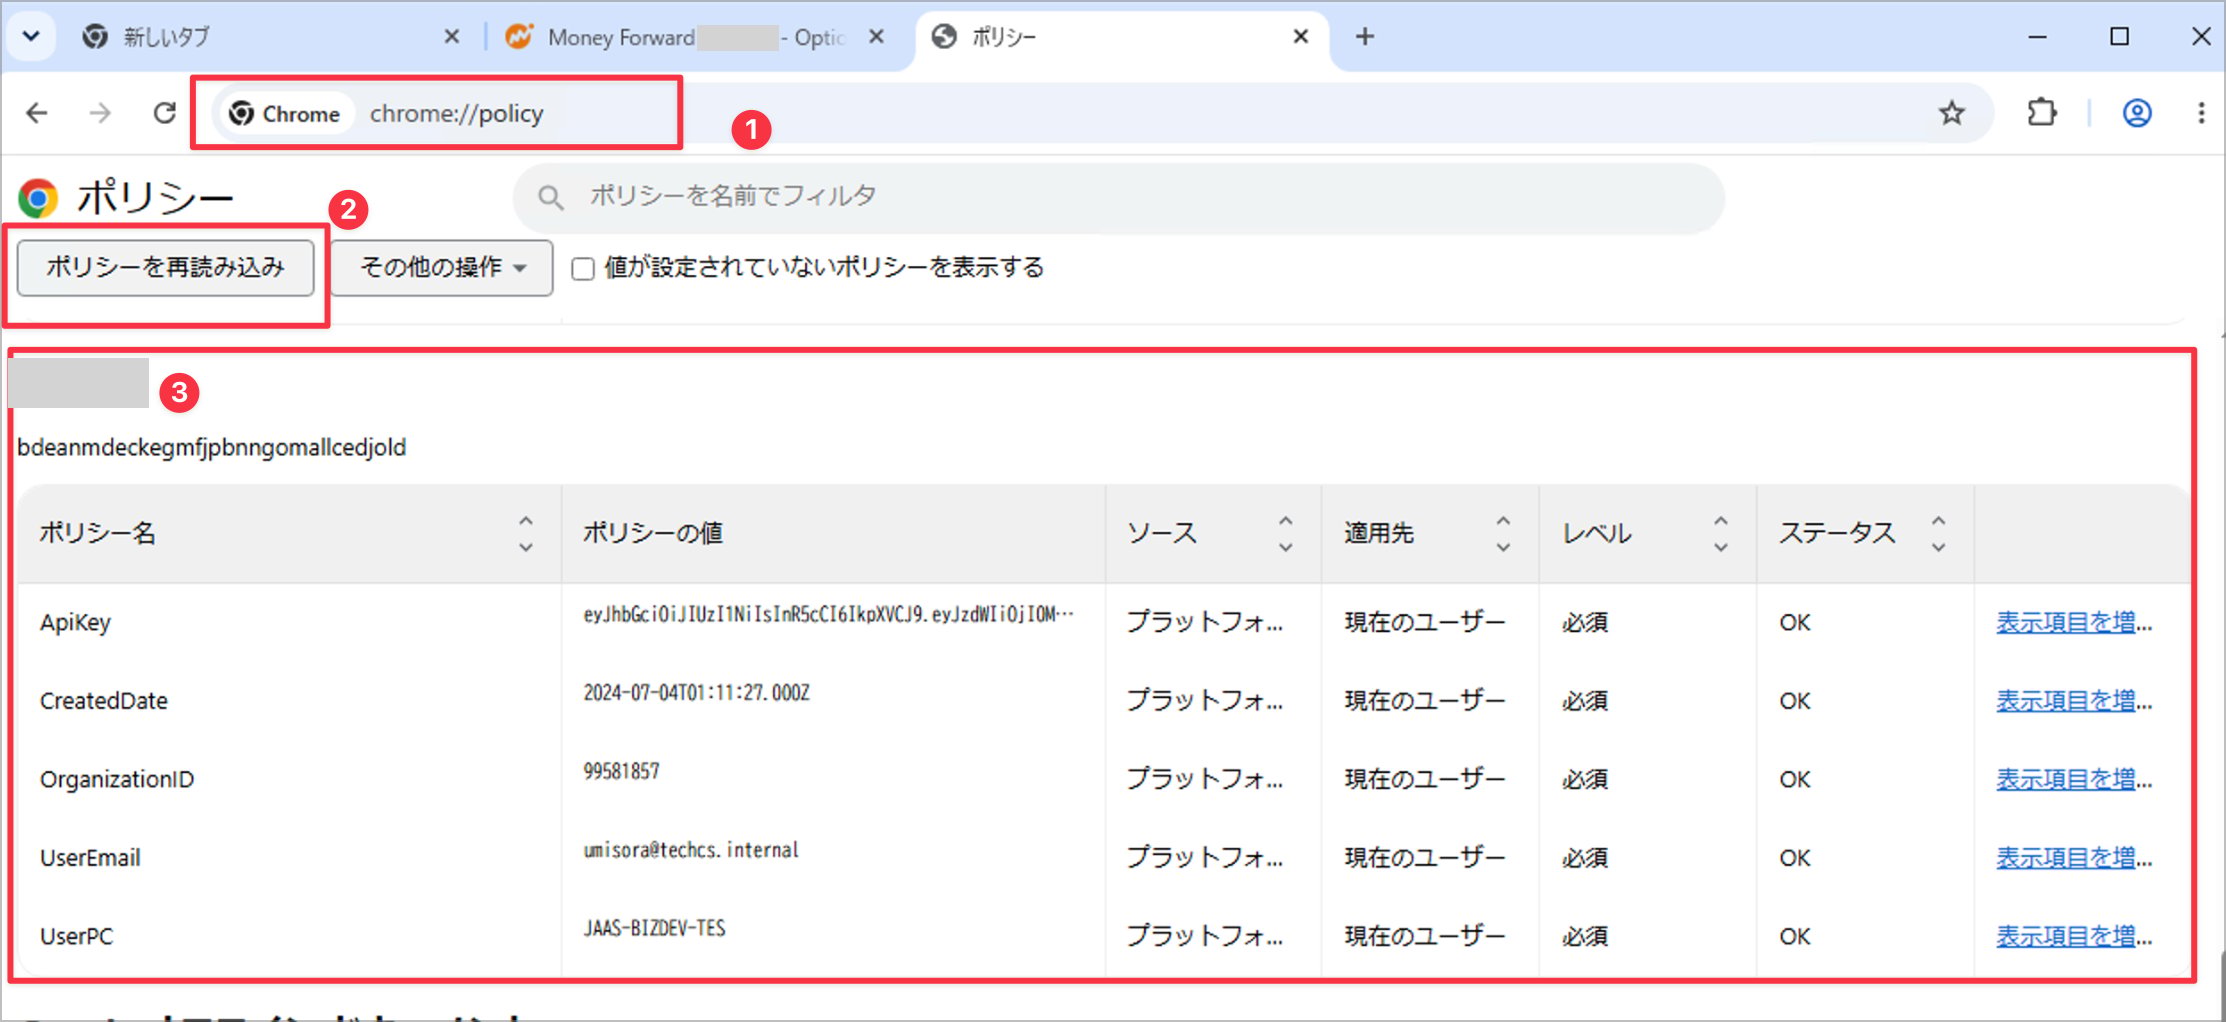Viewport: 2226px width, 1022px height.
Task: Click the value 2024-07-04T01:11:27.000Z
Action: coord(696,693)
